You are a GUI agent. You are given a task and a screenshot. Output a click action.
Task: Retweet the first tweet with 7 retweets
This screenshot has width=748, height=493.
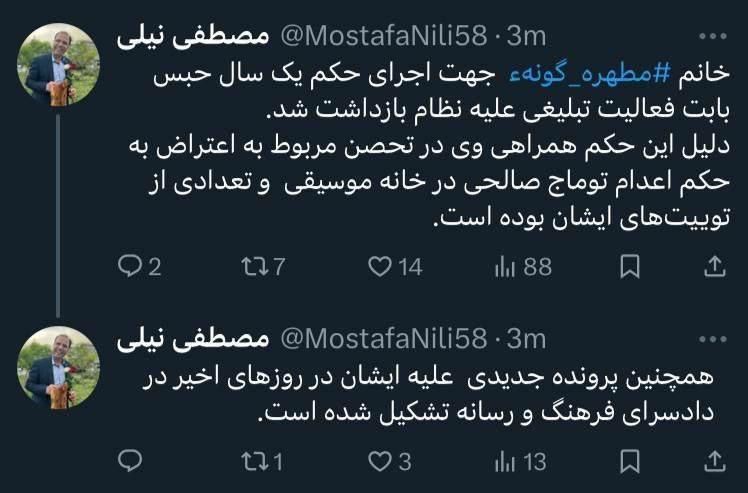[x=254, y=267]
